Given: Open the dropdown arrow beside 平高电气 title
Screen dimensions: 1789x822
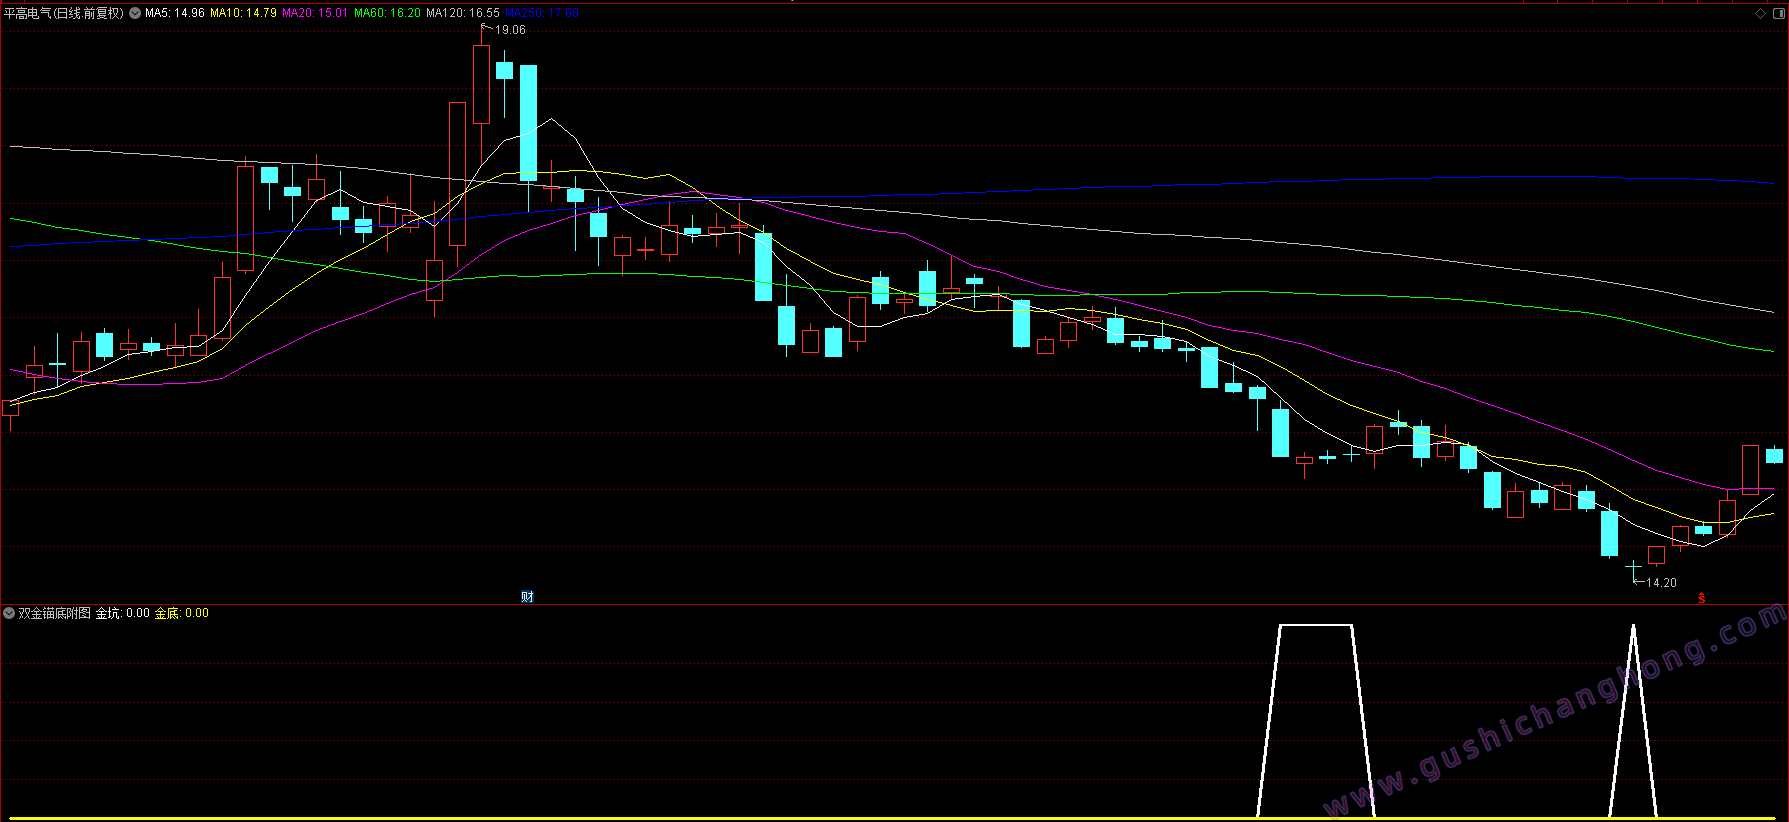Looking at the screenshot, I should pyautogui.click(x=135, y=13).
